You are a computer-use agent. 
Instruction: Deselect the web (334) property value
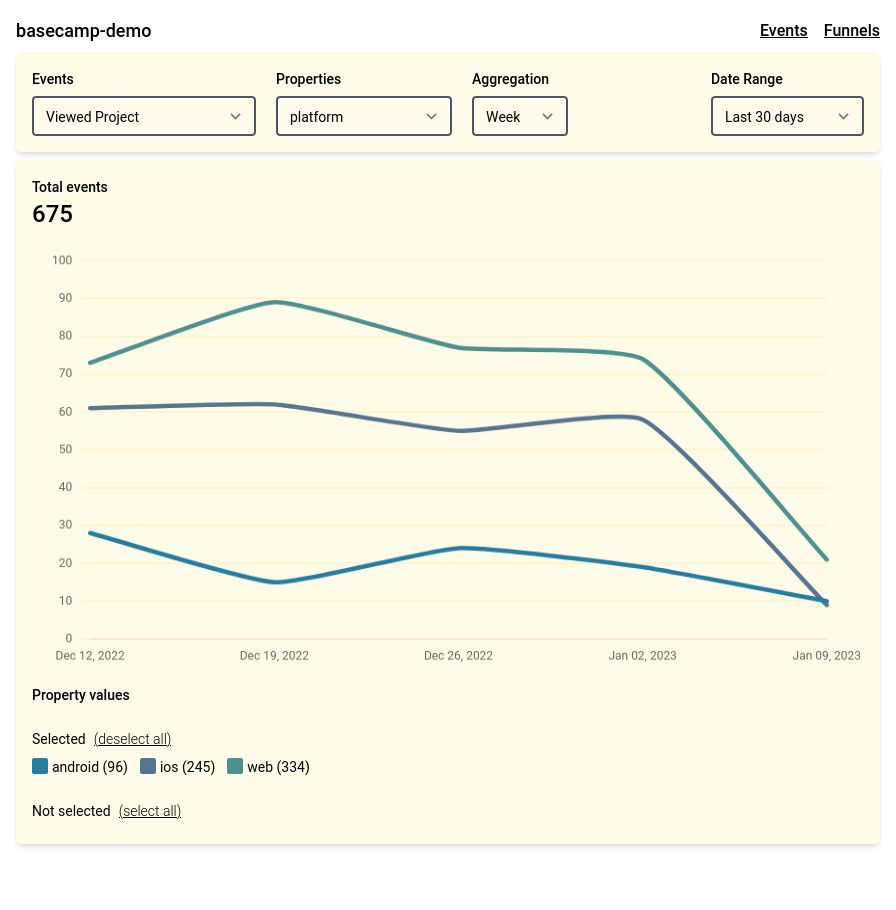click(x=269, y=767)
